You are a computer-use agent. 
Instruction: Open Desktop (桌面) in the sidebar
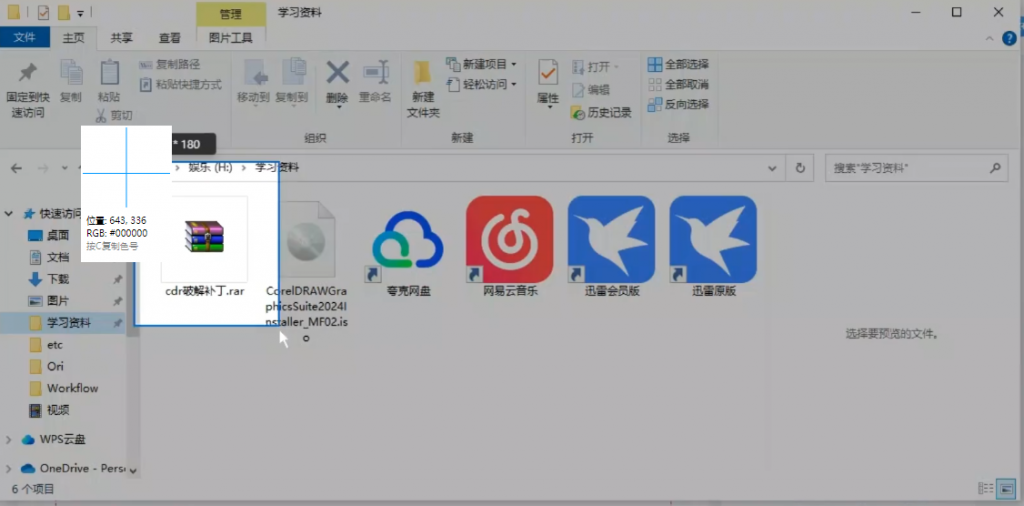(x=49, y=235)
